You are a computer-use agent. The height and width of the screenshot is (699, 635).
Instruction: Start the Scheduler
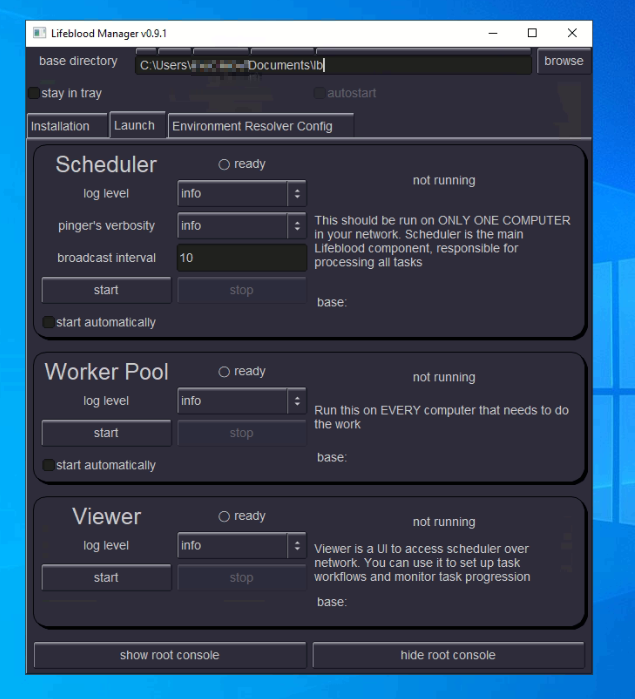click(x=106, y=290)
